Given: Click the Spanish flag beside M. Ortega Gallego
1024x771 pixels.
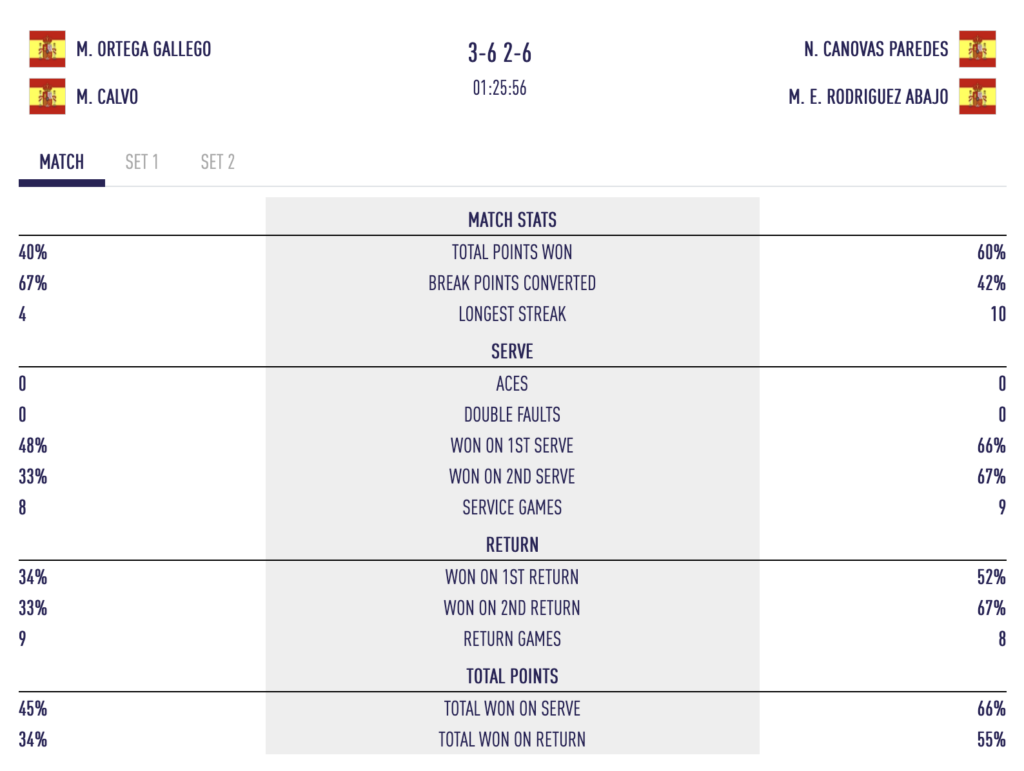Looking at the screenshot, I should click(47, 49).
